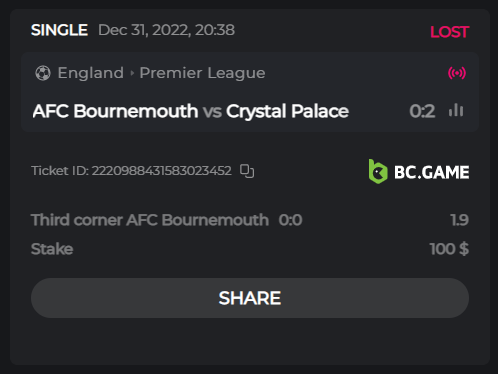Click the 100 $ stake amount

coord(449,249)
